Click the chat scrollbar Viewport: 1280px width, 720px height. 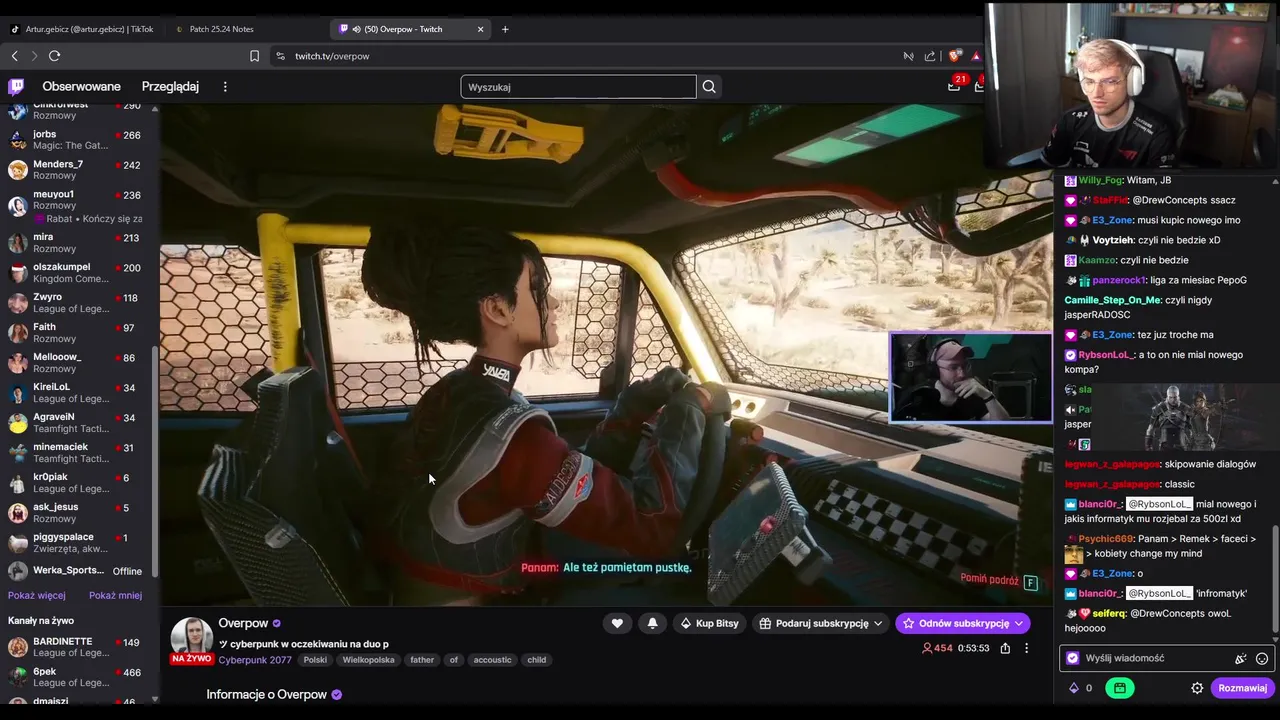[1275, 578]
